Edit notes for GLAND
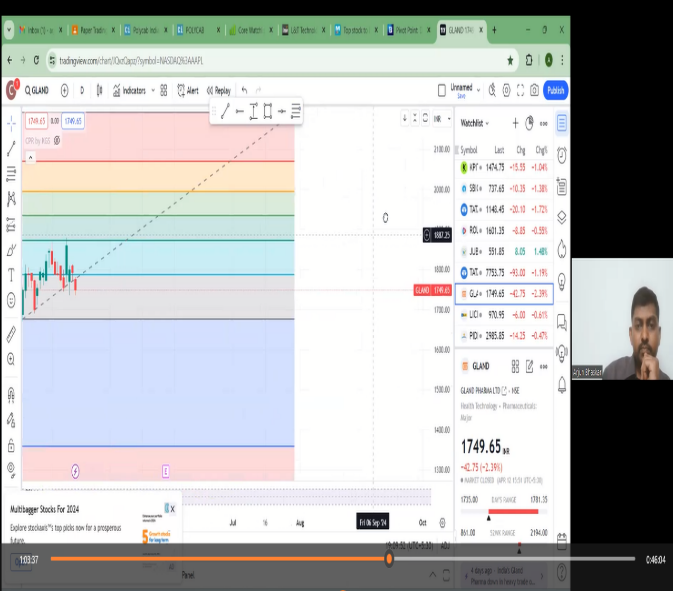Image resolution: width=673 pixels, height=591 pixels. pyautogui.click(x=530, y=366)
